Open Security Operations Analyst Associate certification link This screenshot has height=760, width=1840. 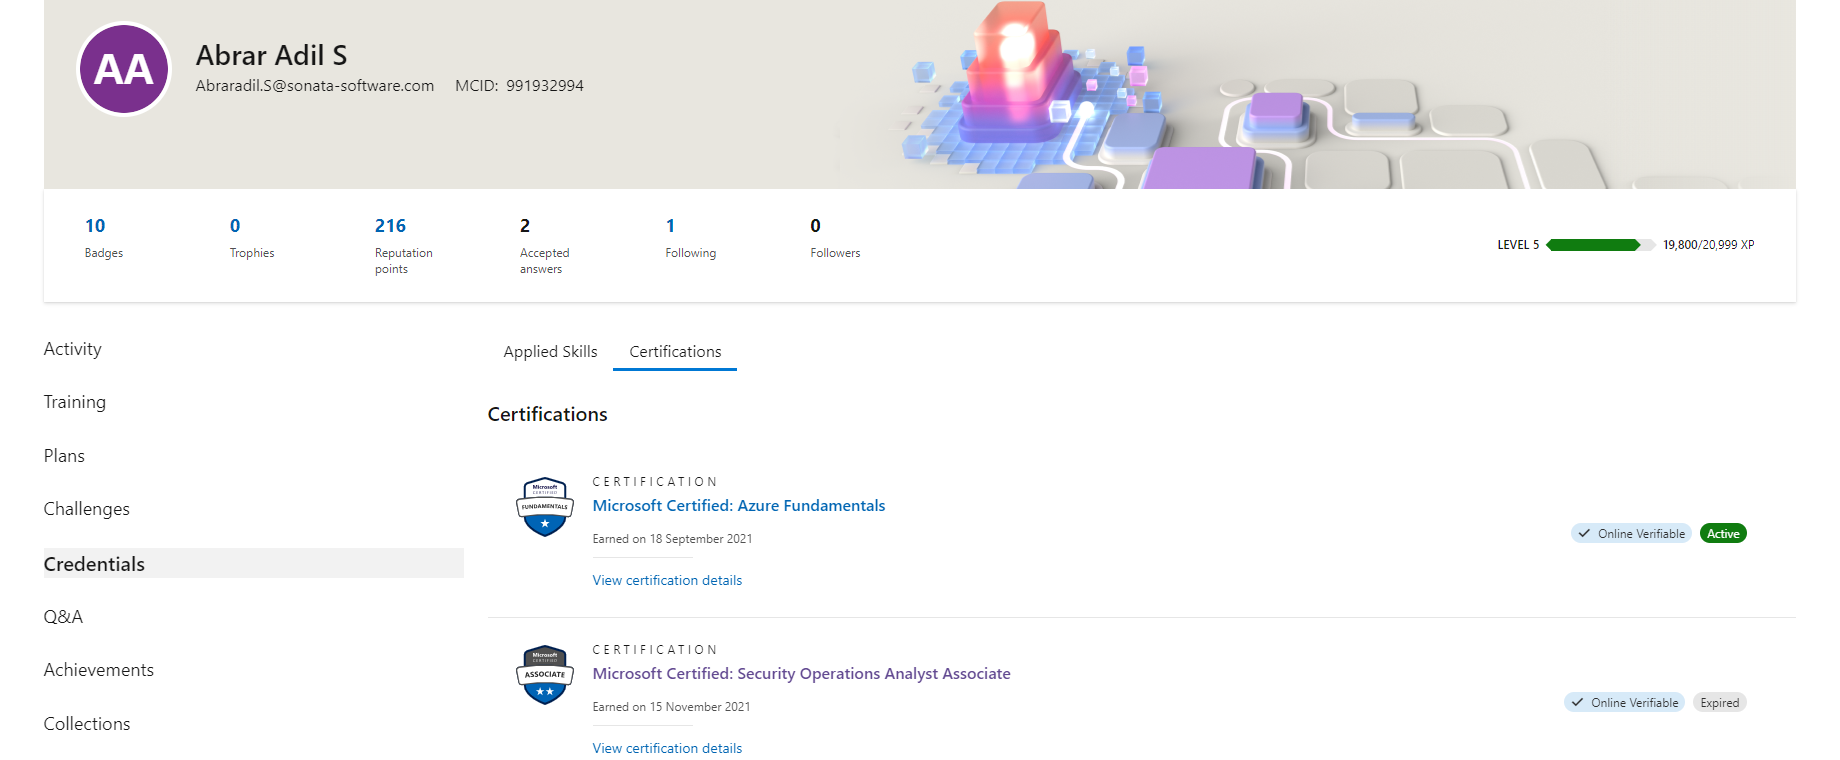[801, 674]
